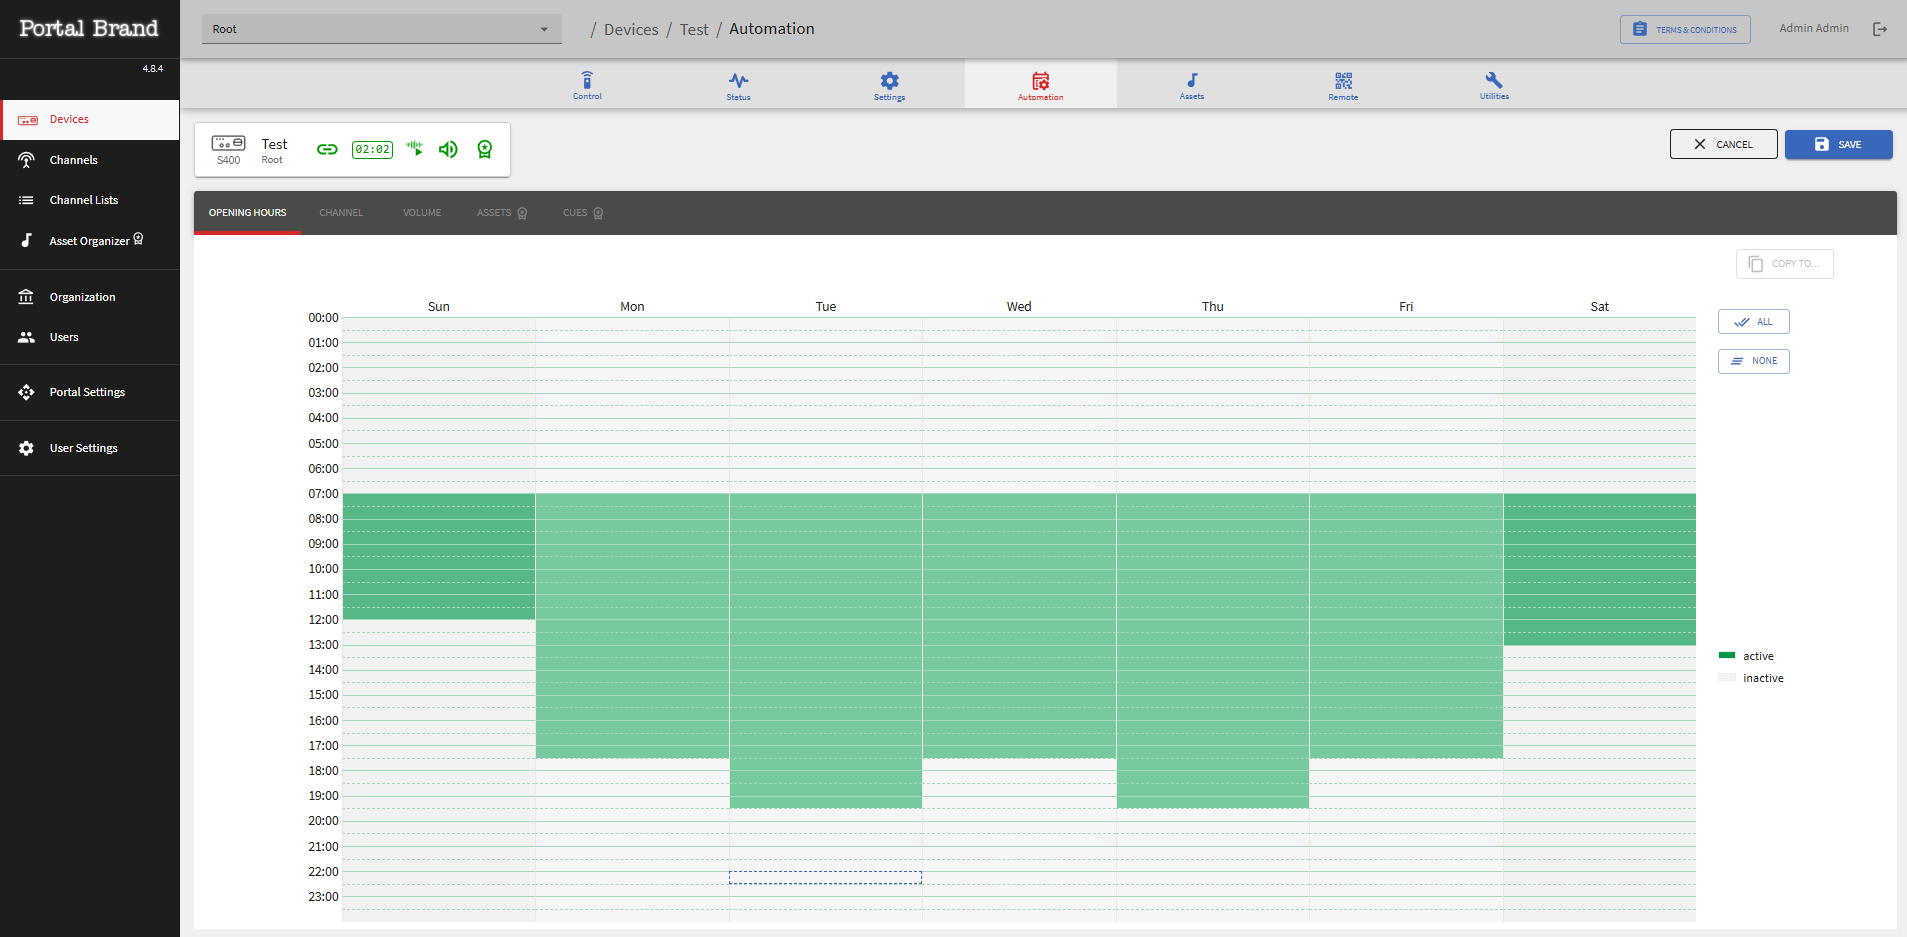
Task: Click the Test breadcrumb link
Action: point(694,30)
